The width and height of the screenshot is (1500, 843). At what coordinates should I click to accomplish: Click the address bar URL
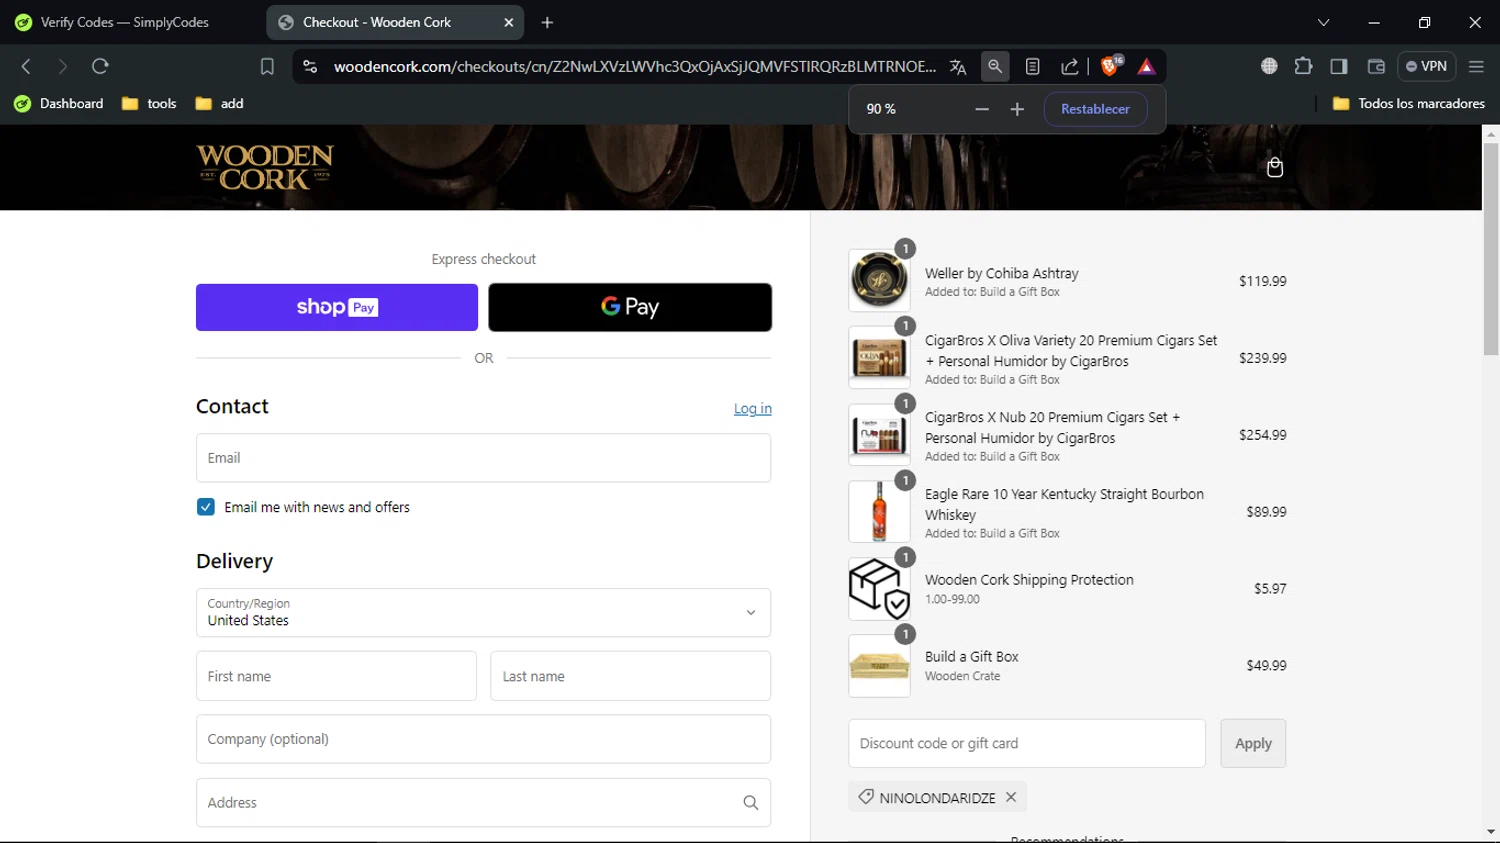click(635, 66)
